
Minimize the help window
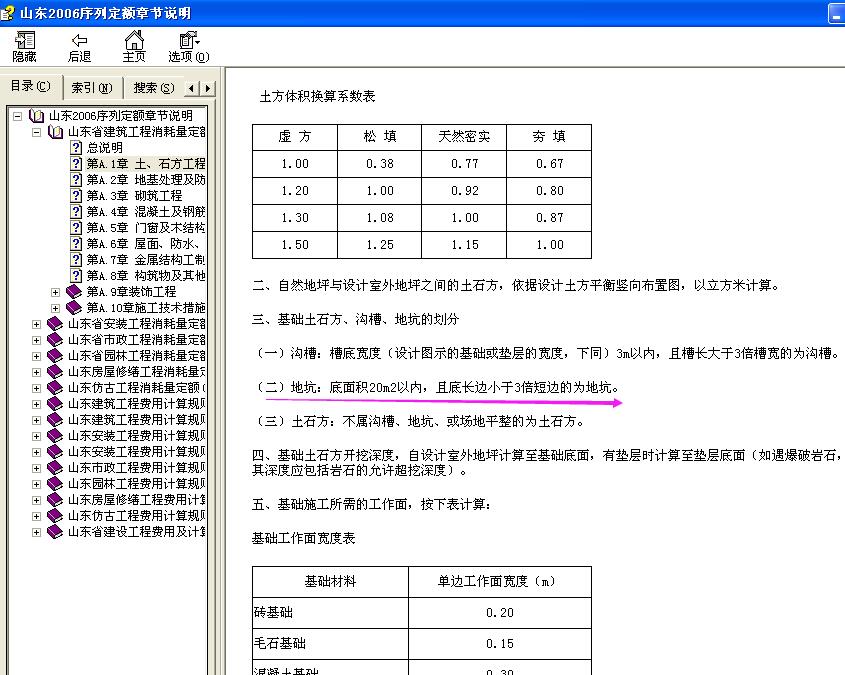[836, 13]
